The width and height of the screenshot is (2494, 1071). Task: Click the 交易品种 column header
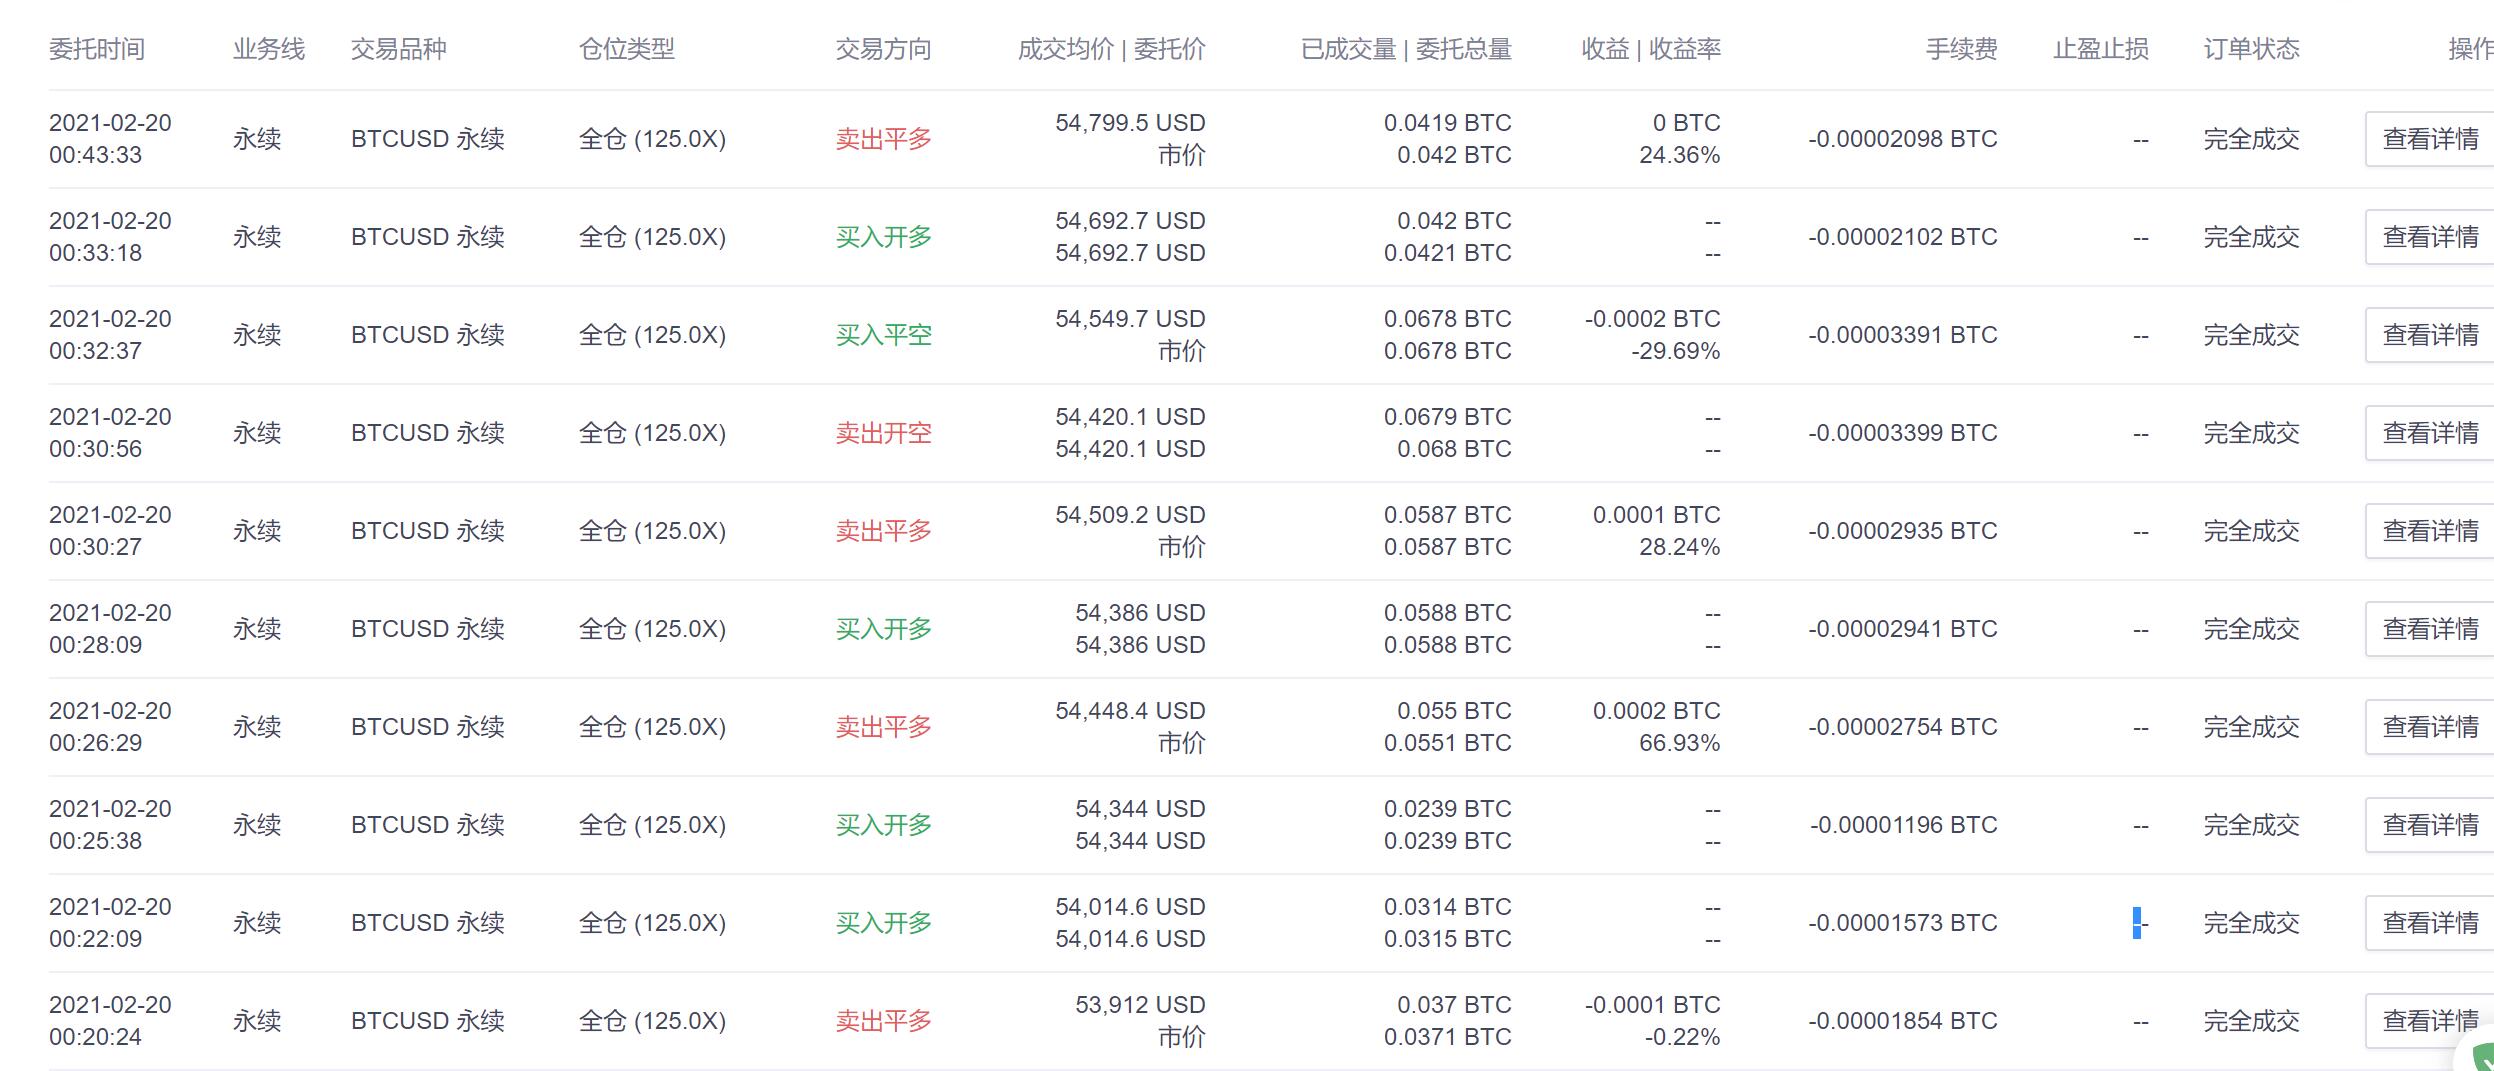coord(398,49)
